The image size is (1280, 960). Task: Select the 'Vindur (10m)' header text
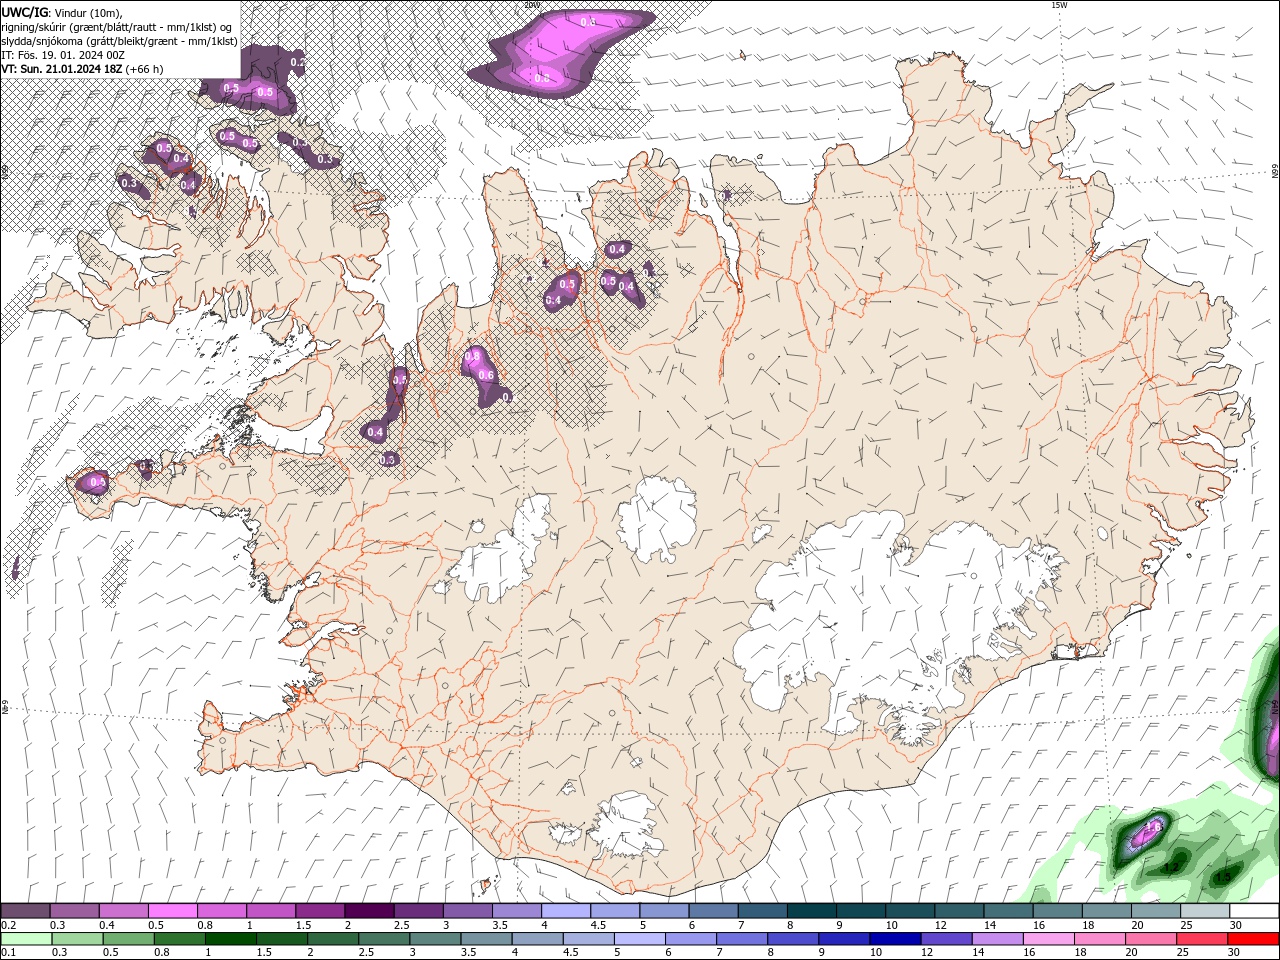pos(87,12)
